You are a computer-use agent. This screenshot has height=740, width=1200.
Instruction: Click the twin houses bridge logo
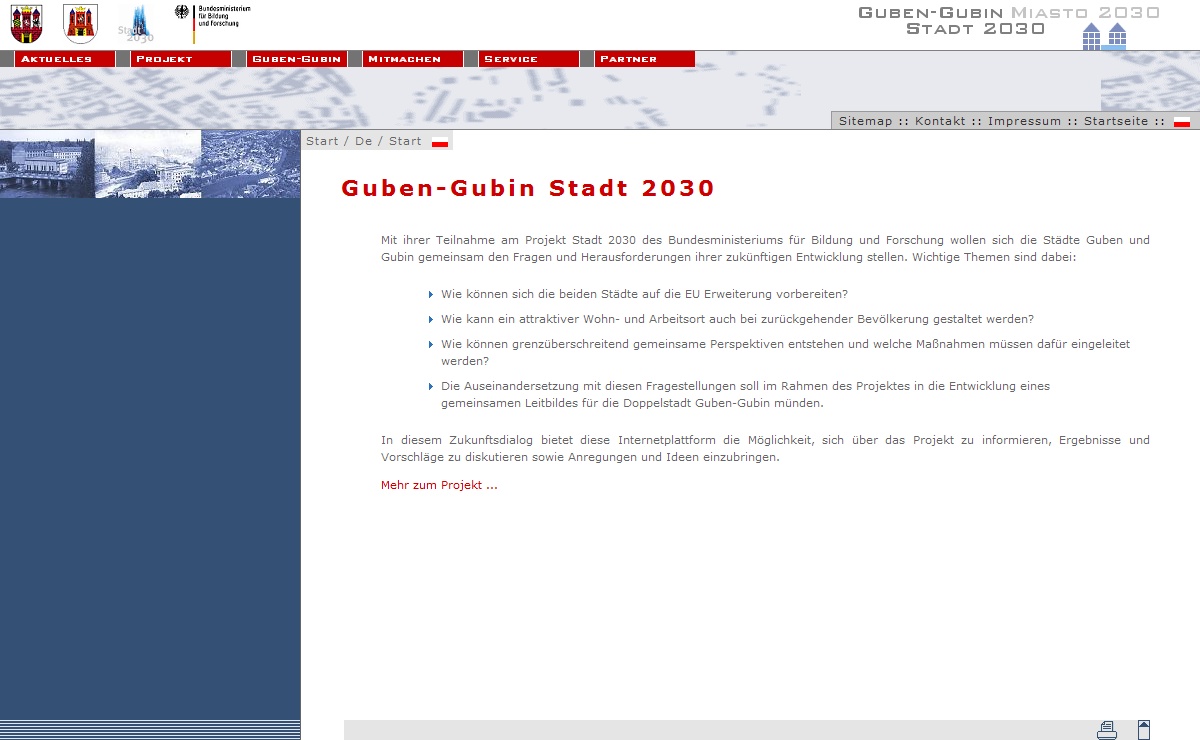[x=1104, y=37]
